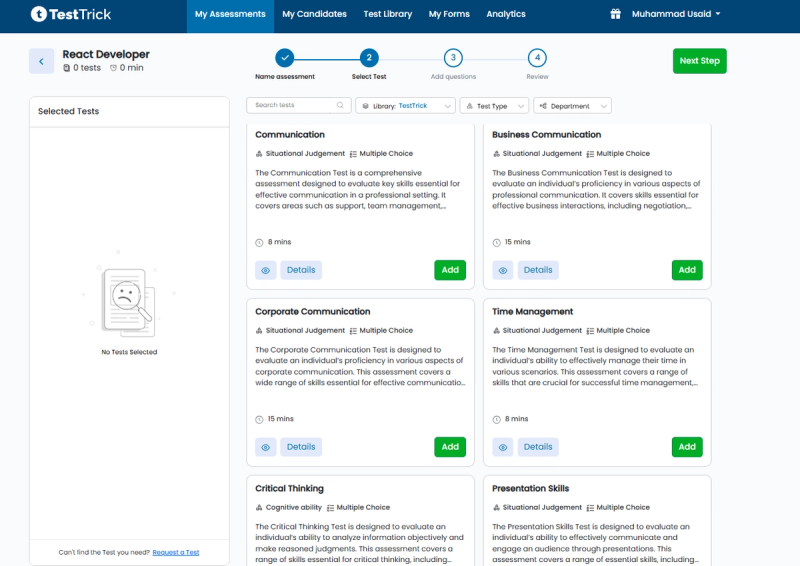Open the Department filter dropdown
This screenshot has height=566, width=800.
click(572, 106)
